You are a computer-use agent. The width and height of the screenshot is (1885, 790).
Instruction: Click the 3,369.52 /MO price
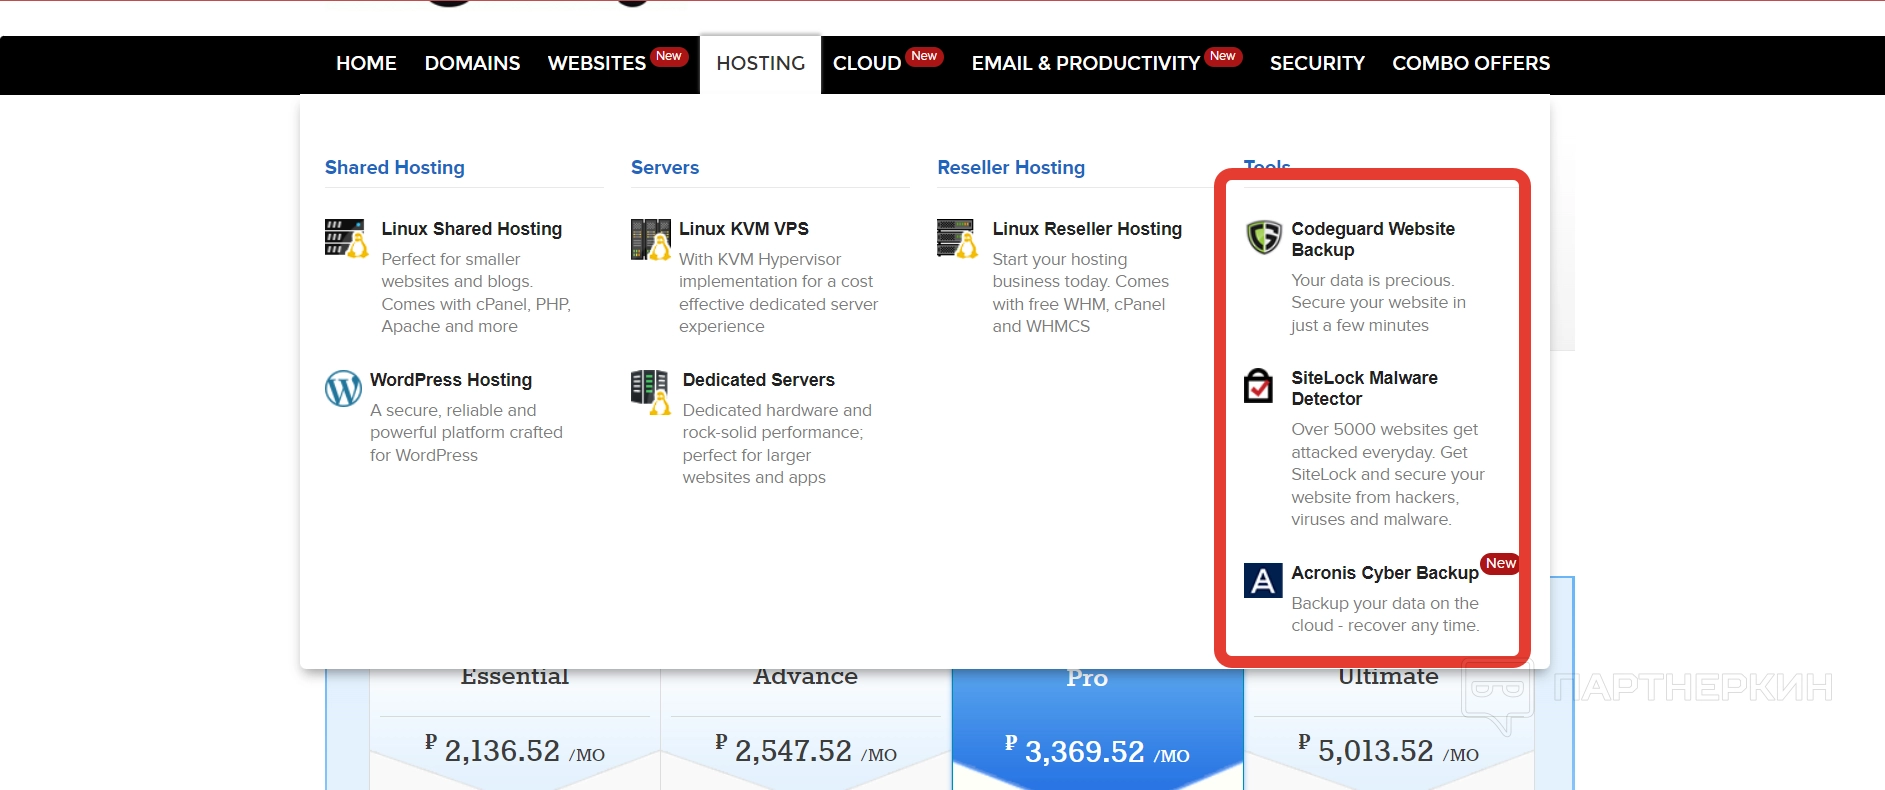pos(1097,751)
